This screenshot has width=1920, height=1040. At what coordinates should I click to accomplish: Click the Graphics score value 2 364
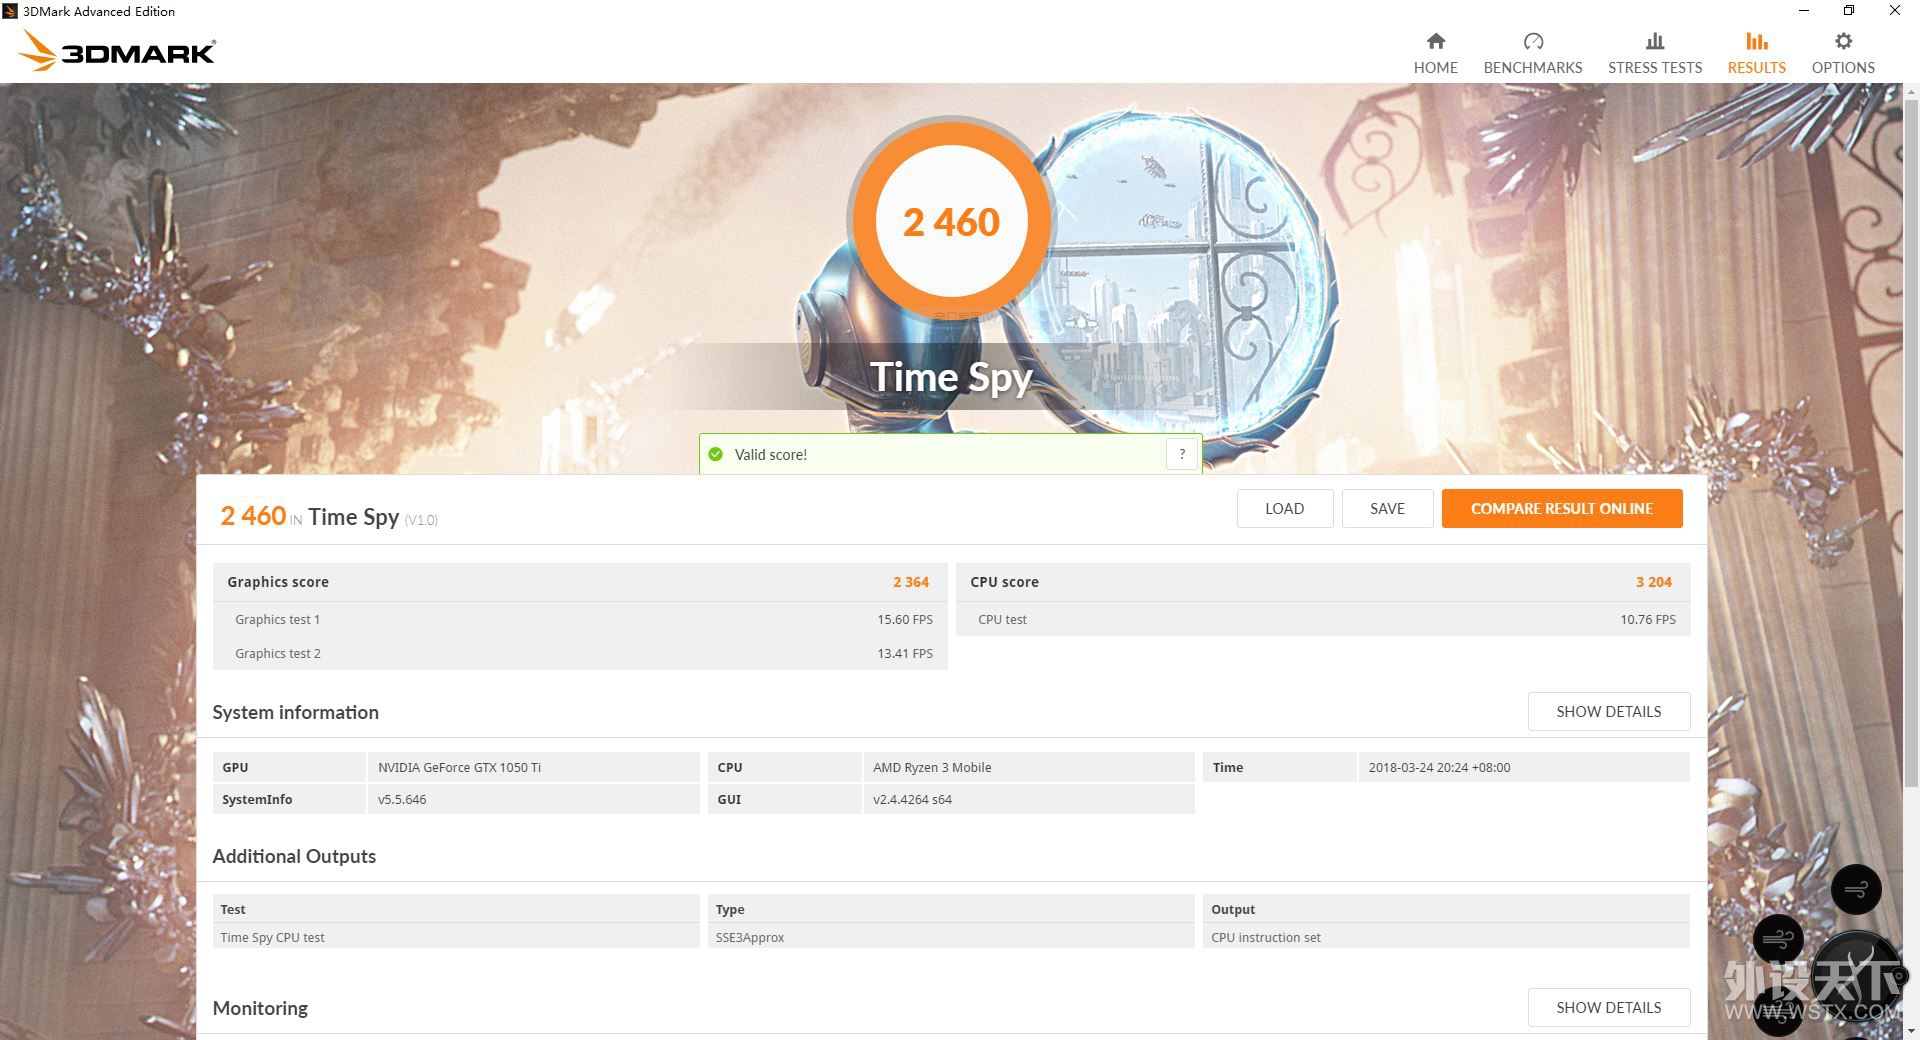tap(911, 582)
